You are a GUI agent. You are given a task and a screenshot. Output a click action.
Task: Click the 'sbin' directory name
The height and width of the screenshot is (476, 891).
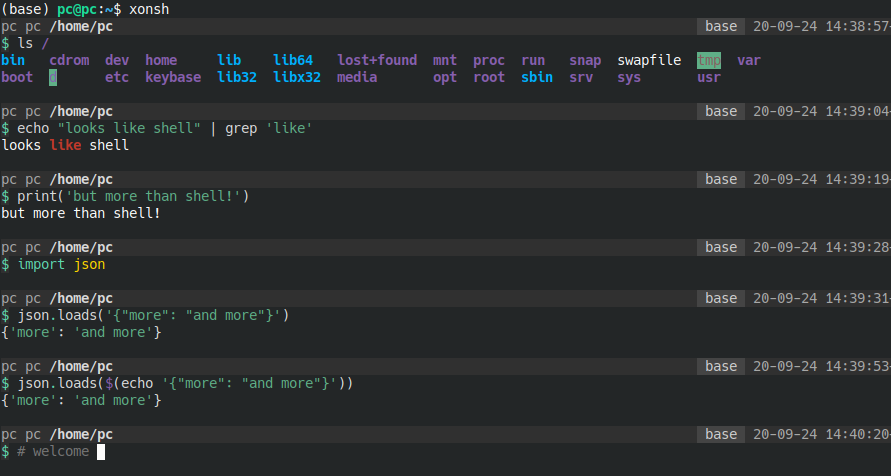[537, 77]
